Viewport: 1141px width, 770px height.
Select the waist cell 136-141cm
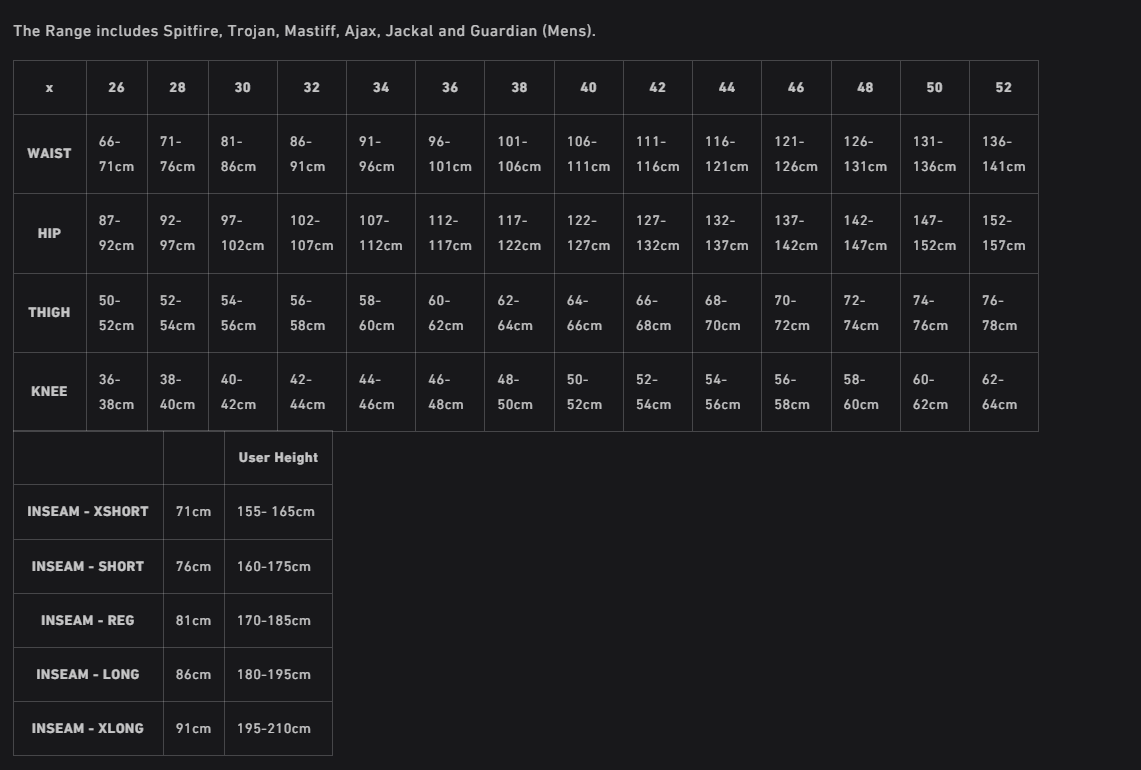tap(1003, 154)
